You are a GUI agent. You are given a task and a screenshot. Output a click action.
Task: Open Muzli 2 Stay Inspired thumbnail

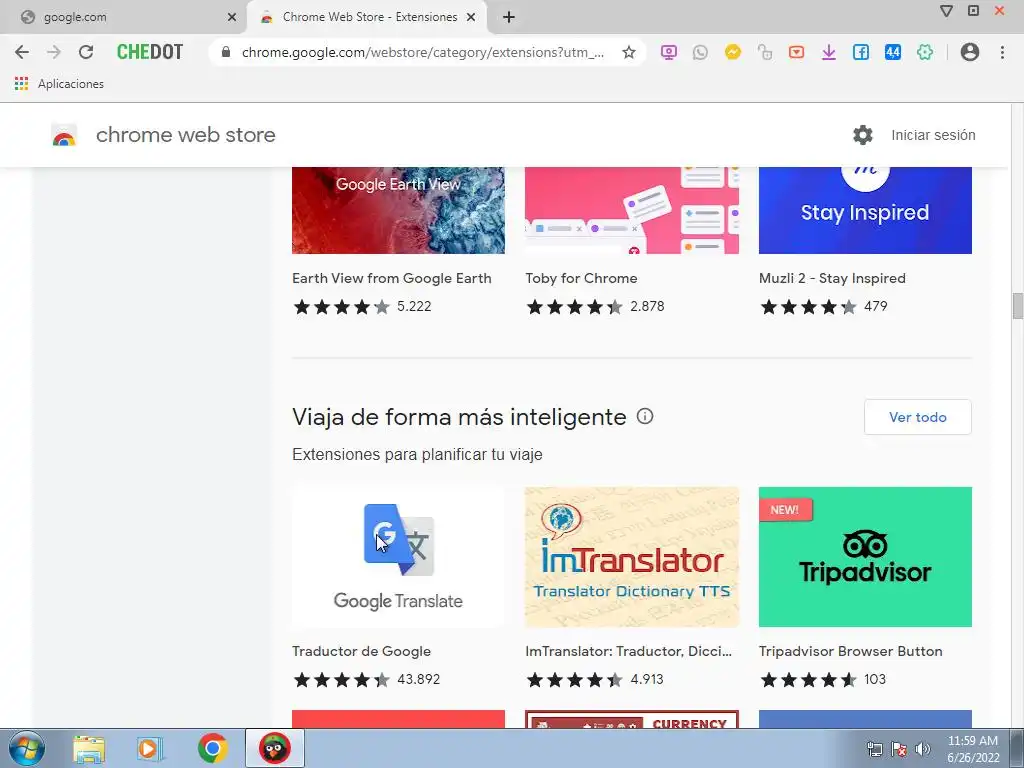point(865,210)
